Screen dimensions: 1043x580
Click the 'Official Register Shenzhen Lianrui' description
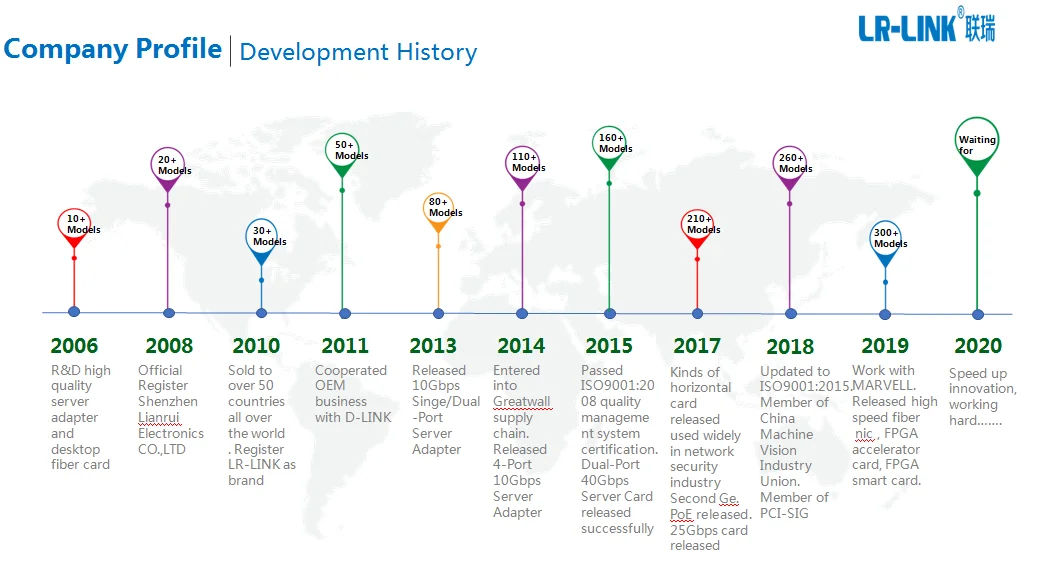(x=171, y=409)
